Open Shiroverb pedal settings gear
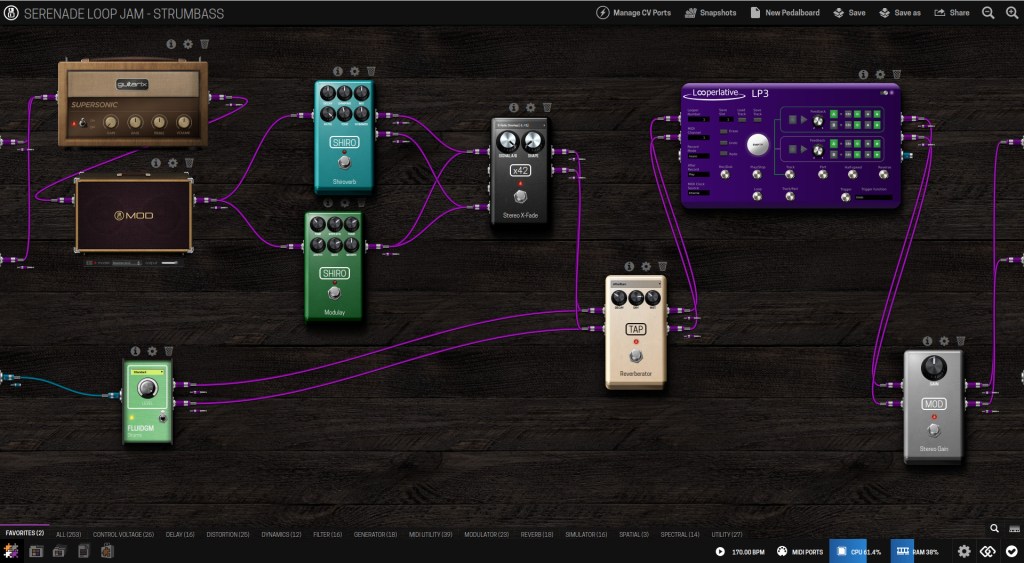This screenshot has width=1024, height=563. (354, 71)
